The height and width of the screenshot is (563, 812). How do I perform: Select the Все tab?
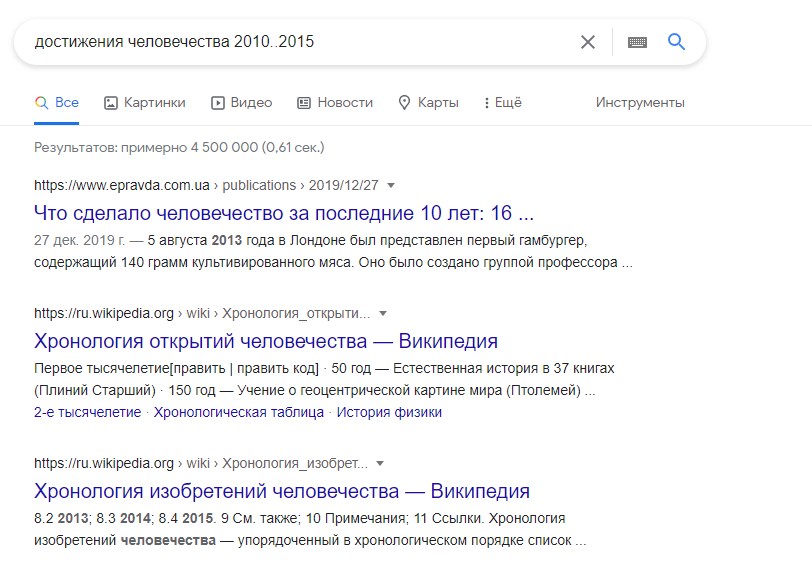tap(57, 103)
